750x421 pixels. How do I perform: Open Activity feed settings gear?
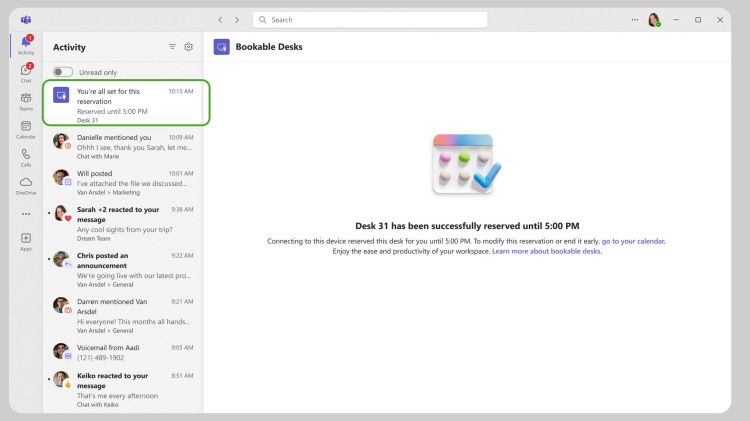(x=188, y=46)
